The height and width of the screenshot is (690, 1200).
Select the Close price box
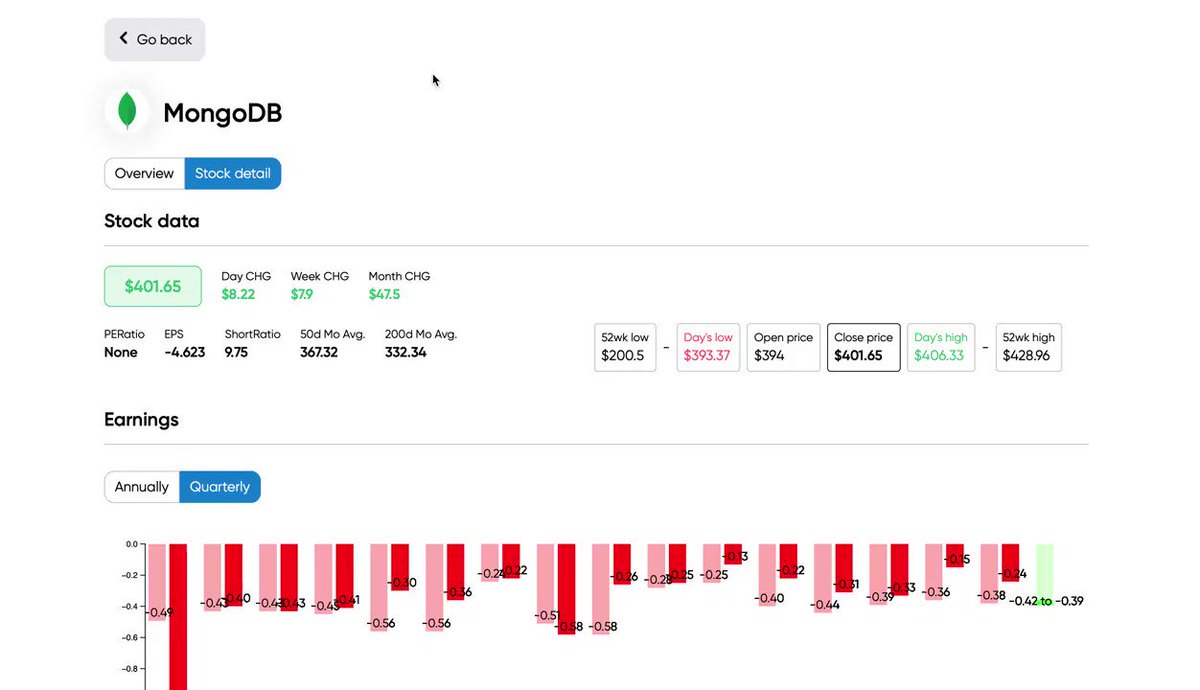[864, 347]
